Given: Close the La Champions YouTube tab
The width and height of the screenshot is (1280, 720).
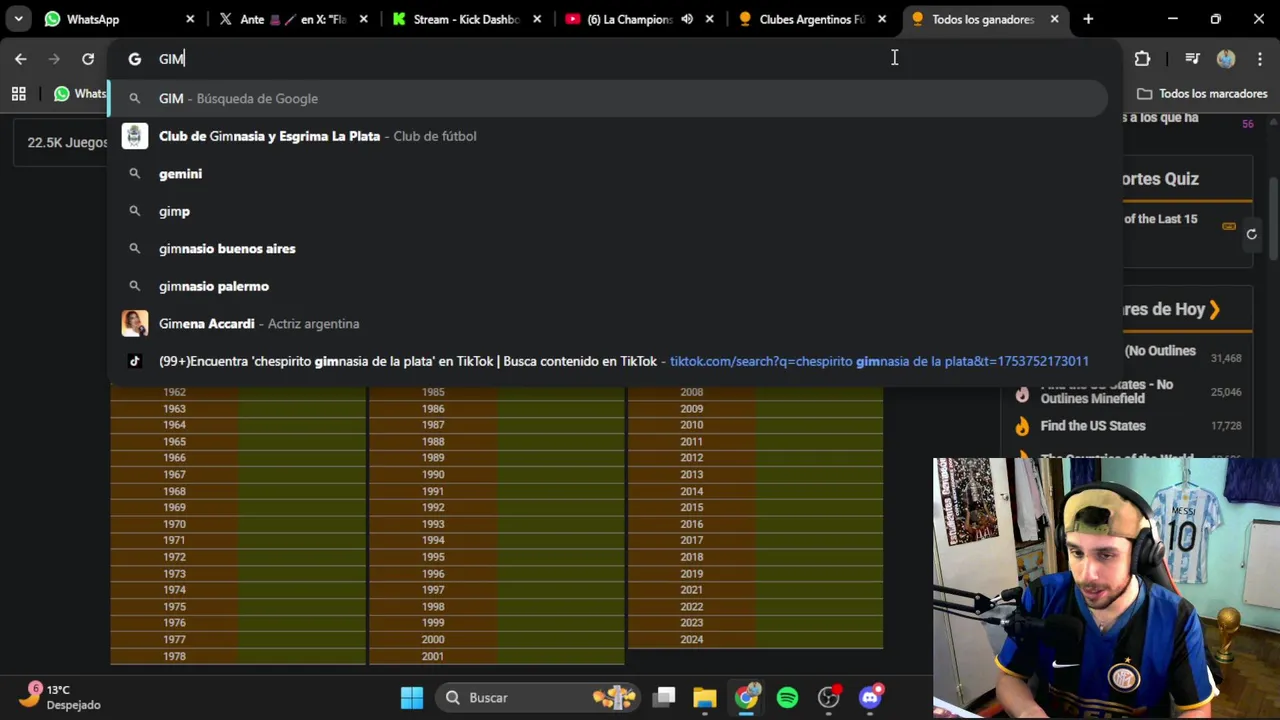Looking at the screenshot, I should pos(712,19).
